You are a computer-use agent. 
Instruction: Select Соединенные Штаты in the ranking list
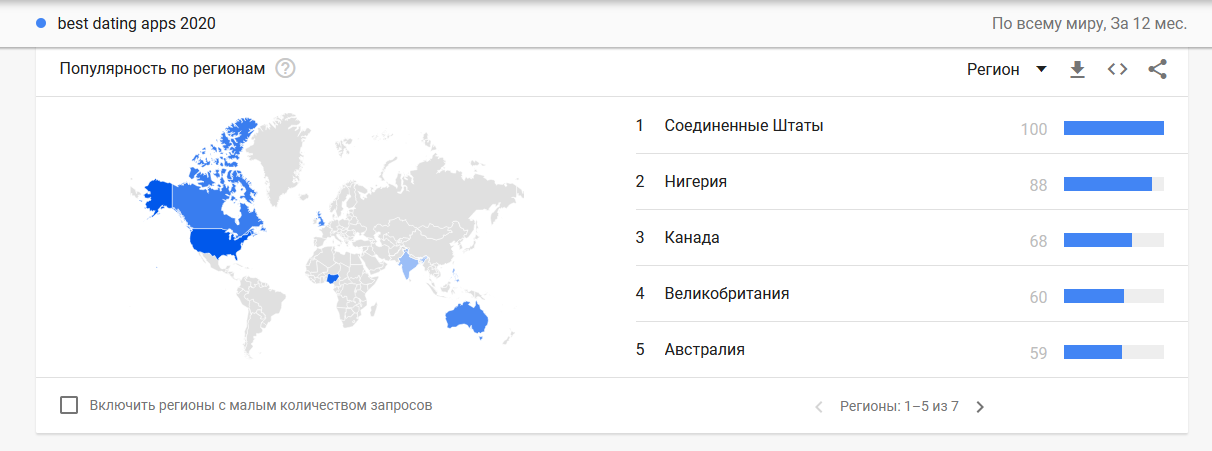900,126
